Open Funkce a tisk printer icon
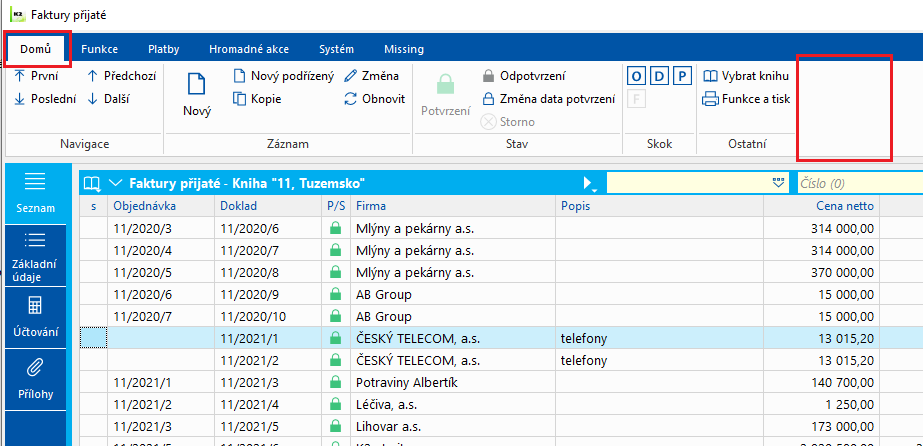 [710, 99]
